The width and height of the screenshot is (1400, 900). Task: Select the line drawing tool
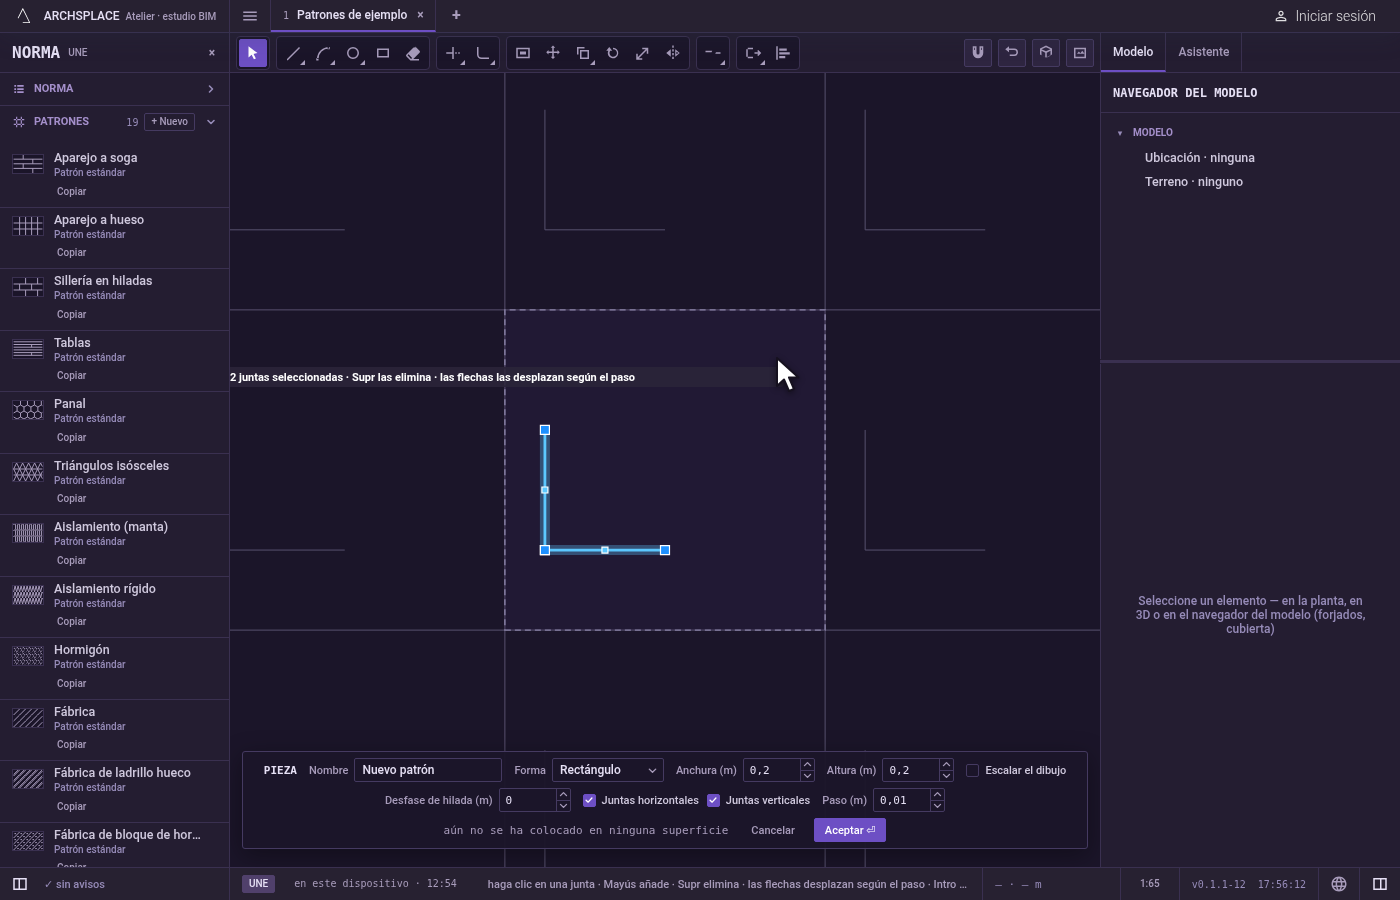coord(293,54)
